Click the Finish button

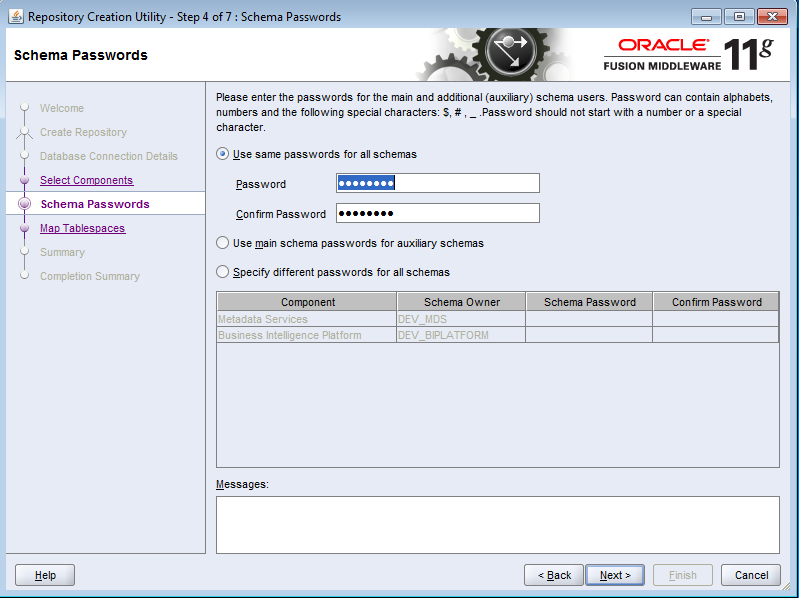coord(682,575)
